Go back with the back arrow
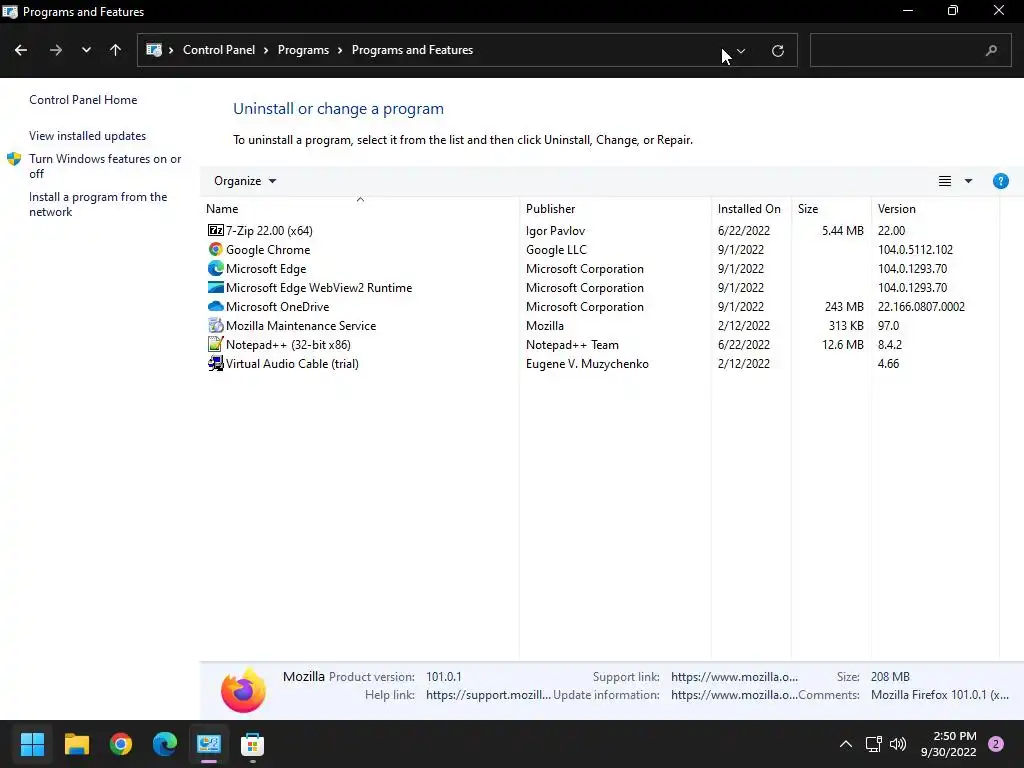 pyautogui.click(x=21, y=50)
